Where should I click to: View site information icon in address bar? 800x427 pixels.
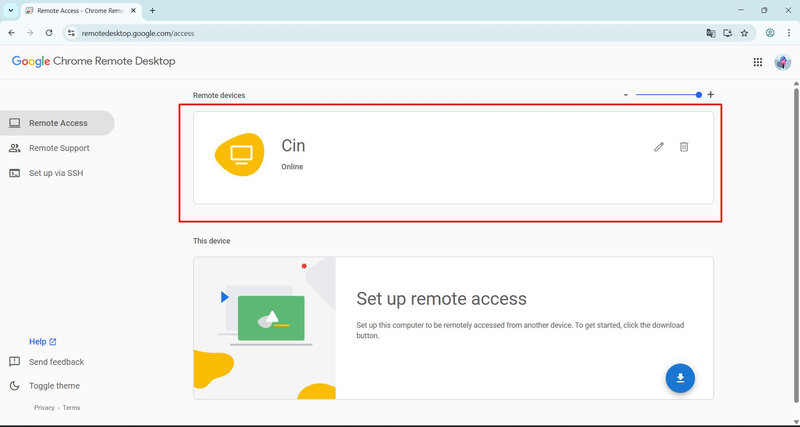pyautogui.click(x=71, y=33)
